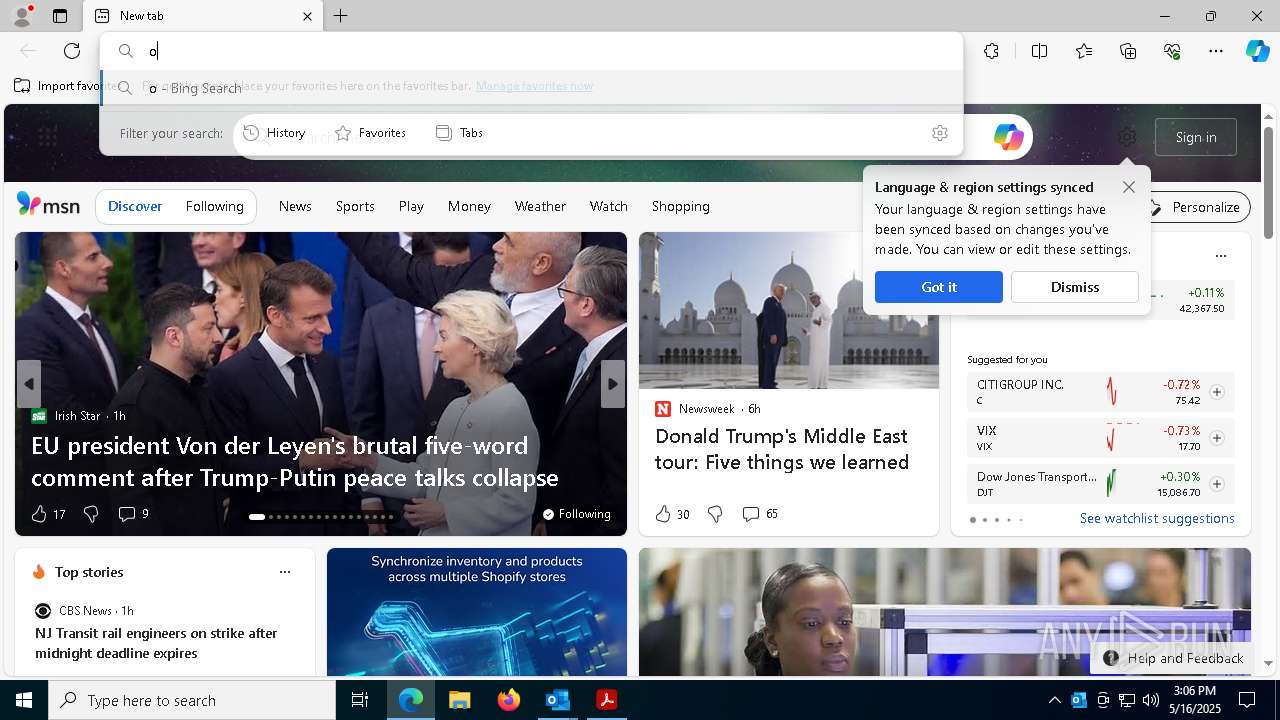The image size is (1280, 720).
Task: Open search filter settings gear
Action: point(940,133)
